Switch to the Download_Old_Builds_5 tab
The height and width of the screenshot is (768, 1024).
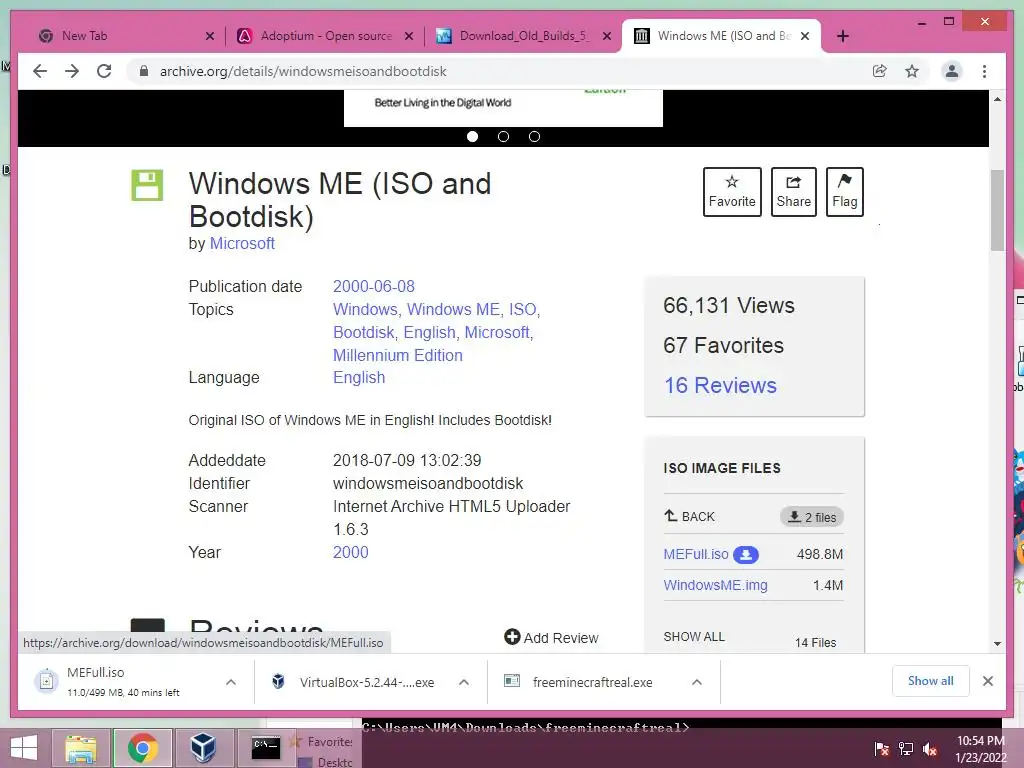pos(524,36)
